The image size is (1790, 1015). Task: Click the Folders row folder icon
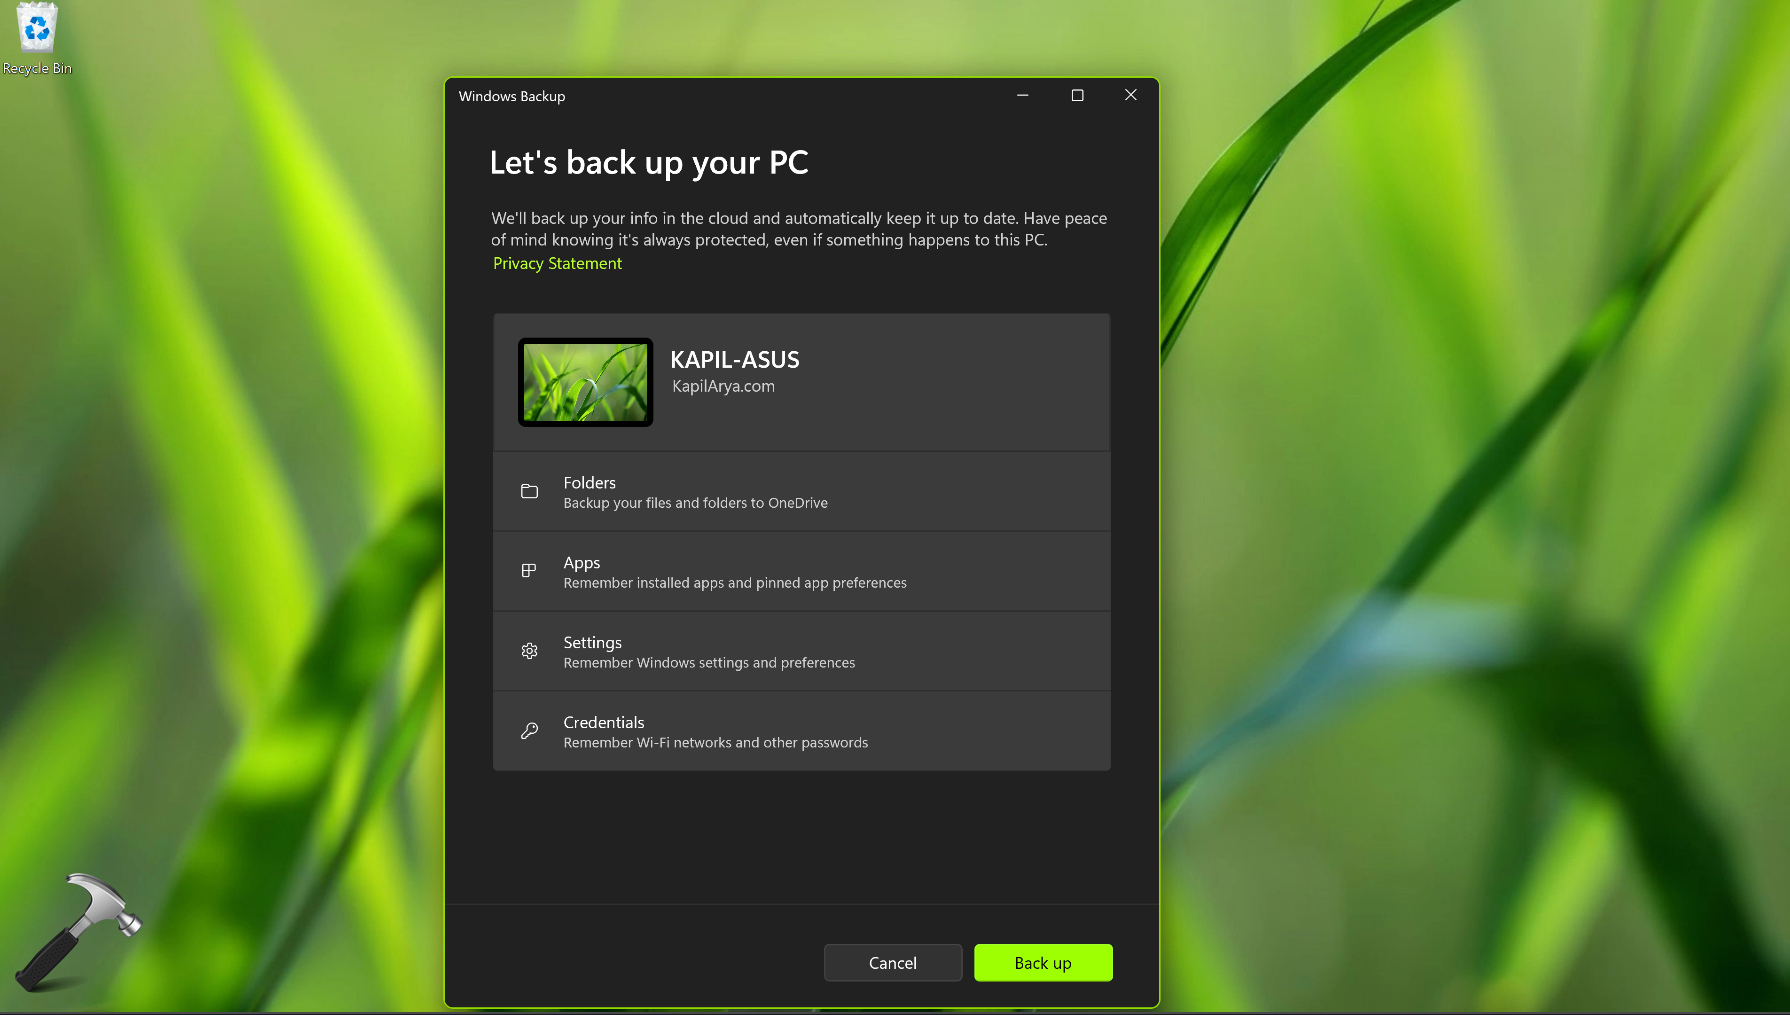[x=529, y=491]
